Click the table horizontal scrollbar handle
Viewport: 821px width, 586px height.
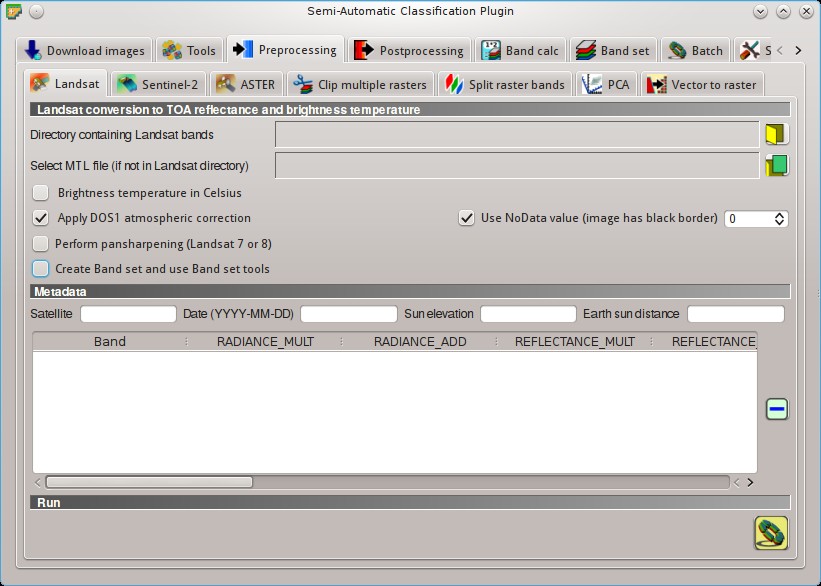click(149, 482)
